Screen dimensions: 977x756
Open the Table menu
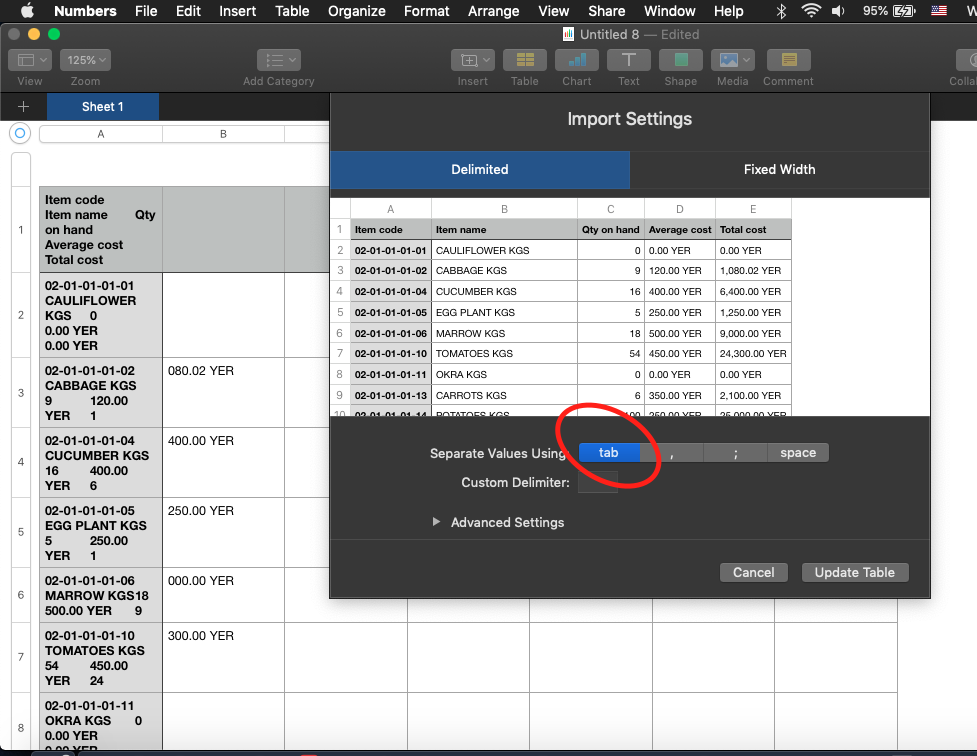292,11
